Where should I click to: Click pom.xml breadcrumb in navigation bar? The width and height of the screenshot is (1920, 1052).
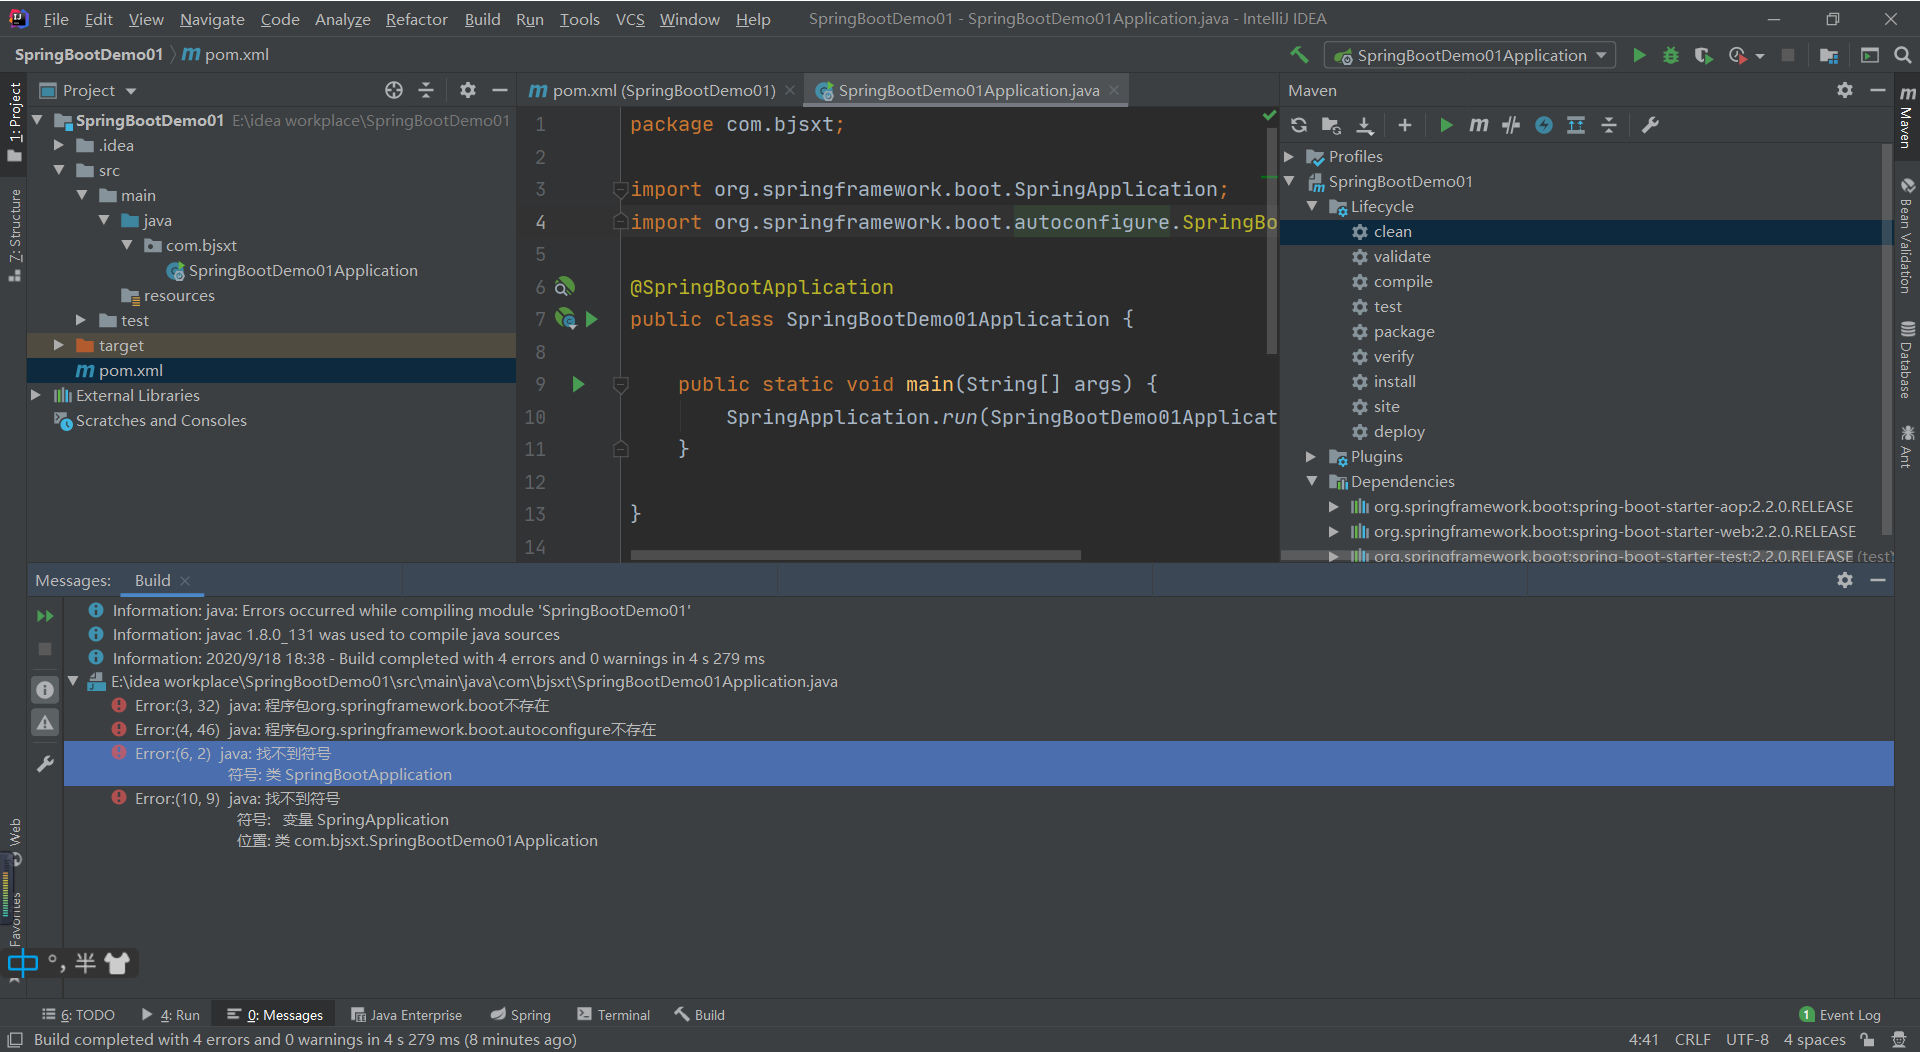pyautogui.click(x=225, y=54)
